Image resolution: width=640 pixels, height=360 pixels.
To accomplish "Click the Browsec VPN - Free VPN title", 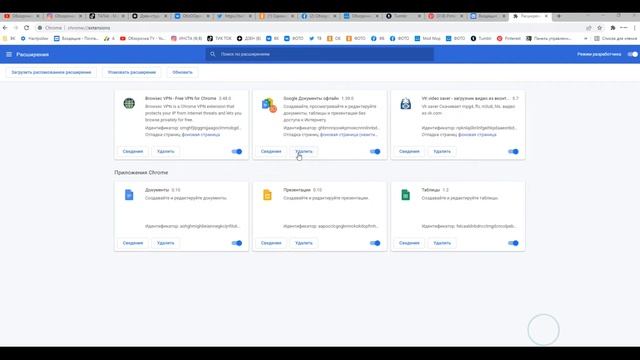I will tap(181, 98).
